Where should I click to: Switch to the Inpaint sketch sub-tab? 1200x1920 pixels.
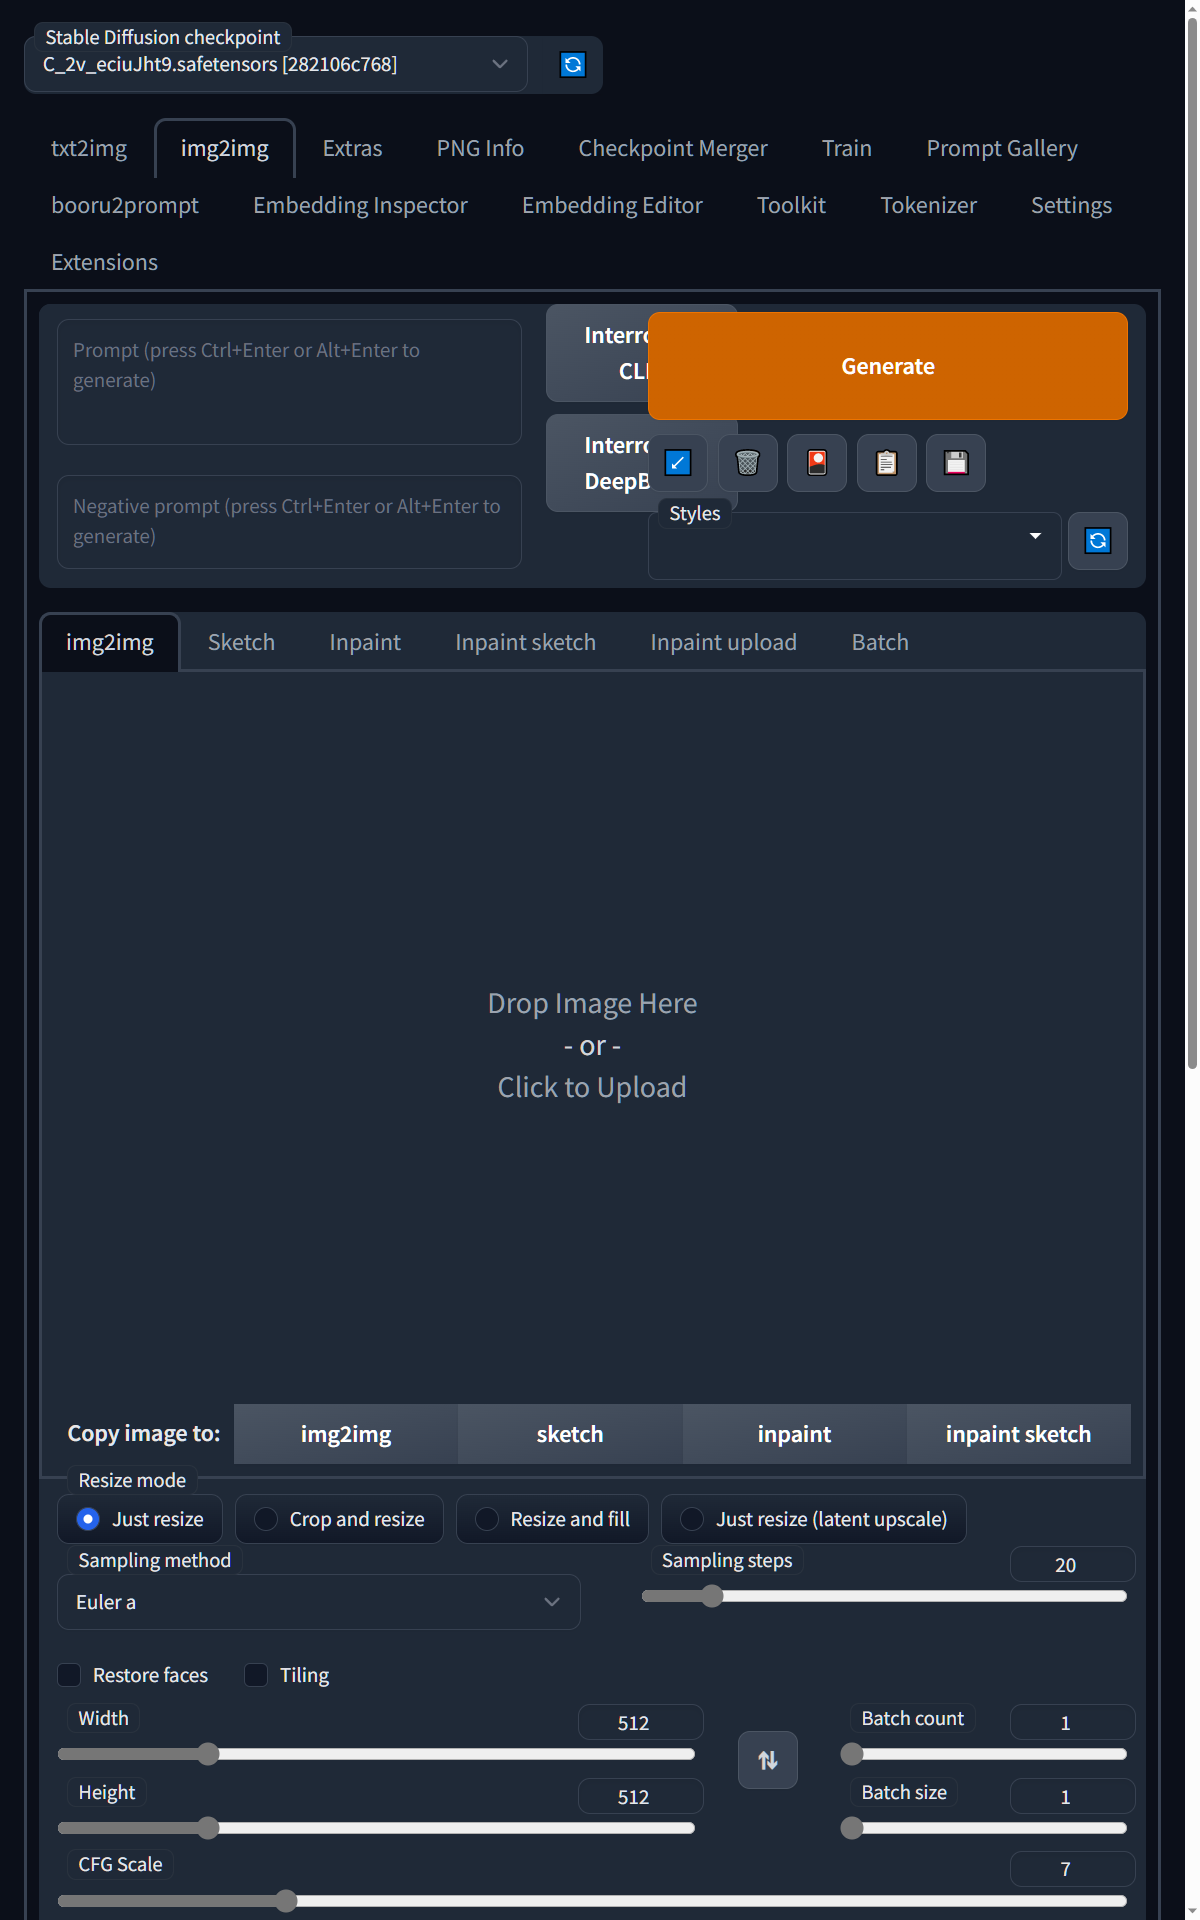click(525, 642)
